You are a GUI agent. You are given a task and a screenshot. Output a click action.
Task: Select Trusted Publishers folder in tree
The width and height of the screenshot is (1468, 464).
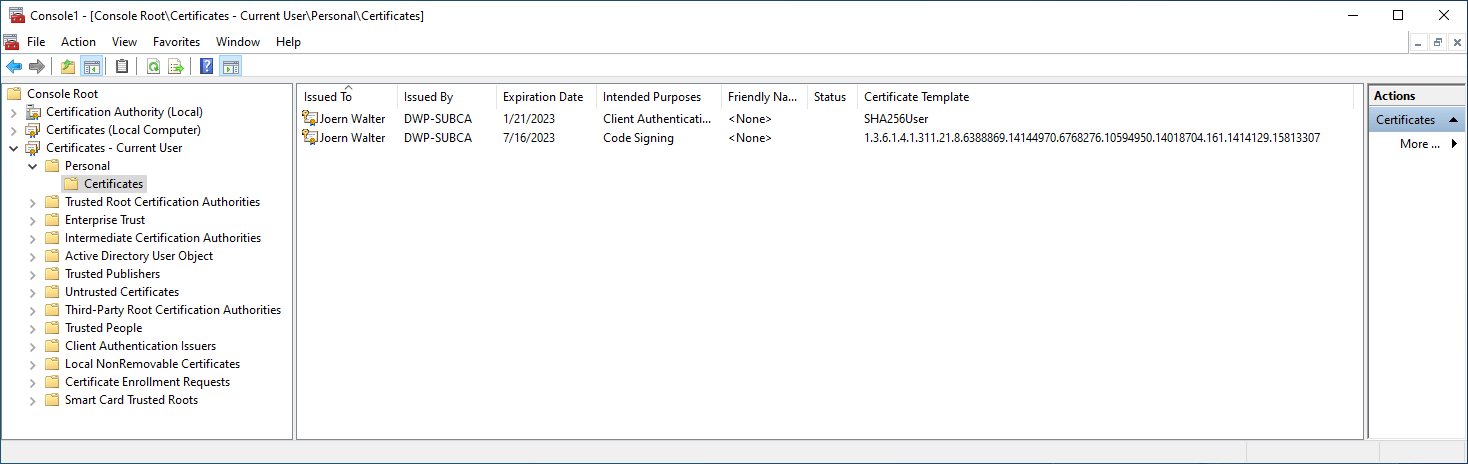coord(112,274)
